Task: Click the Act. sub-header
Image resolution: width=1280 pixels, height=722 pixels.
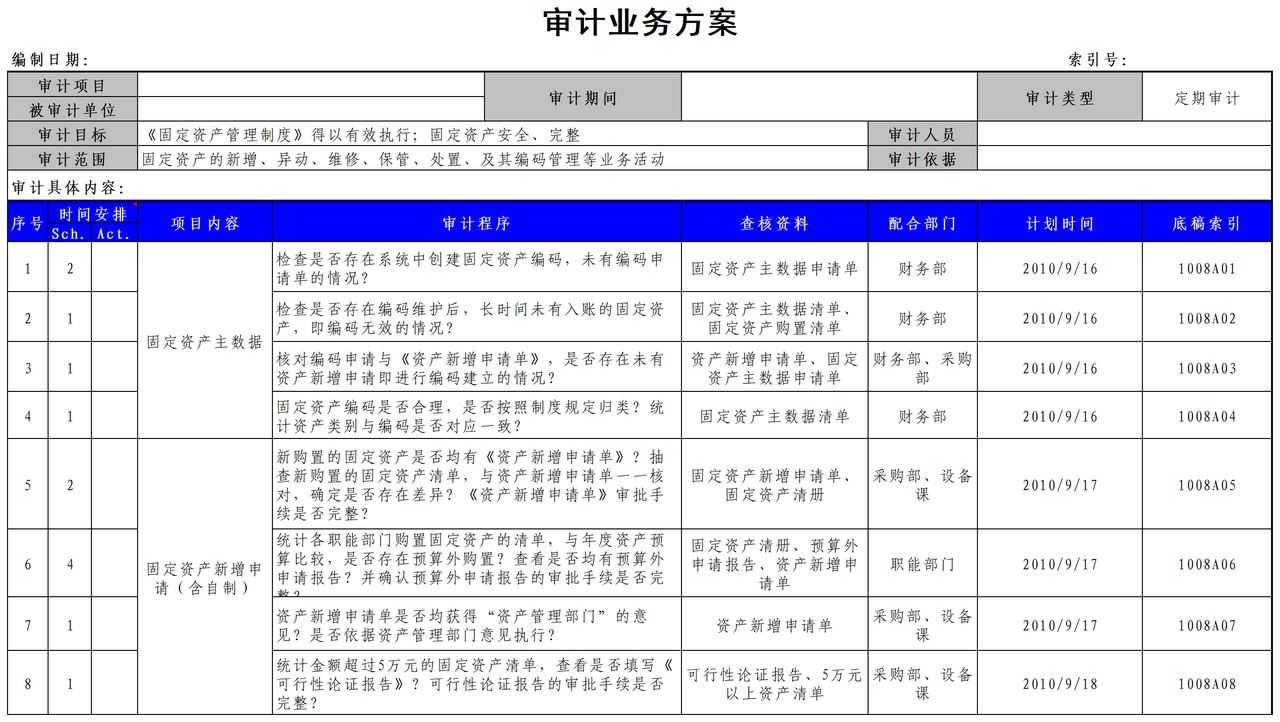Action: tap(114, 233)
